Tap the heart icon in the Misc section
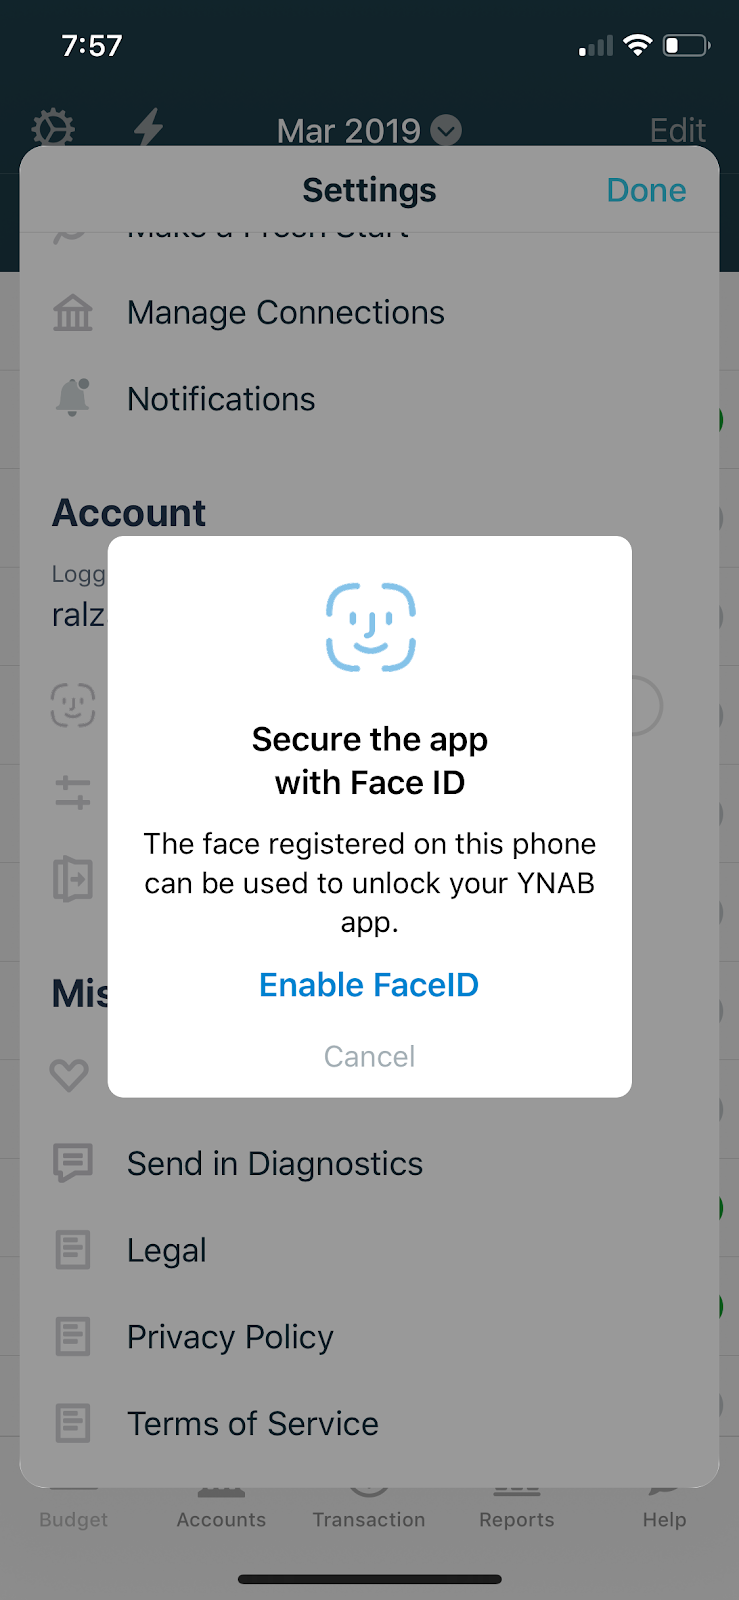Screen dimensions: 739x1600 pyautogui.click(x=69, y=1075)
